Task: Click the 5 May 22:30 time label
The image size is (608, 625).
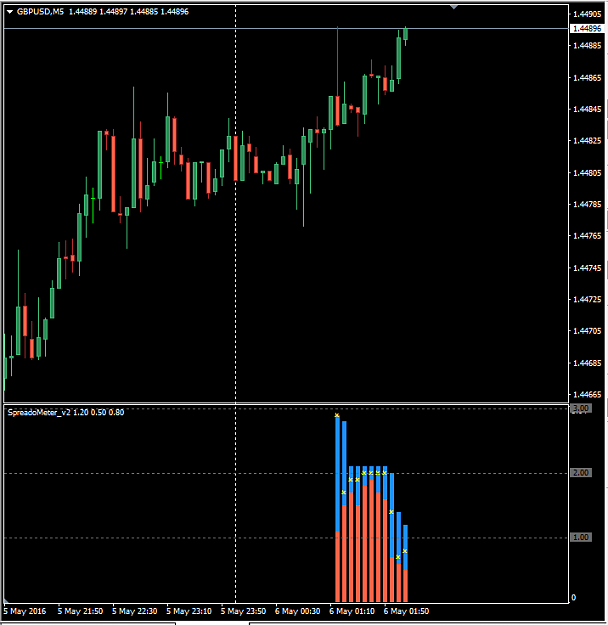Action: tap(135, 611)
